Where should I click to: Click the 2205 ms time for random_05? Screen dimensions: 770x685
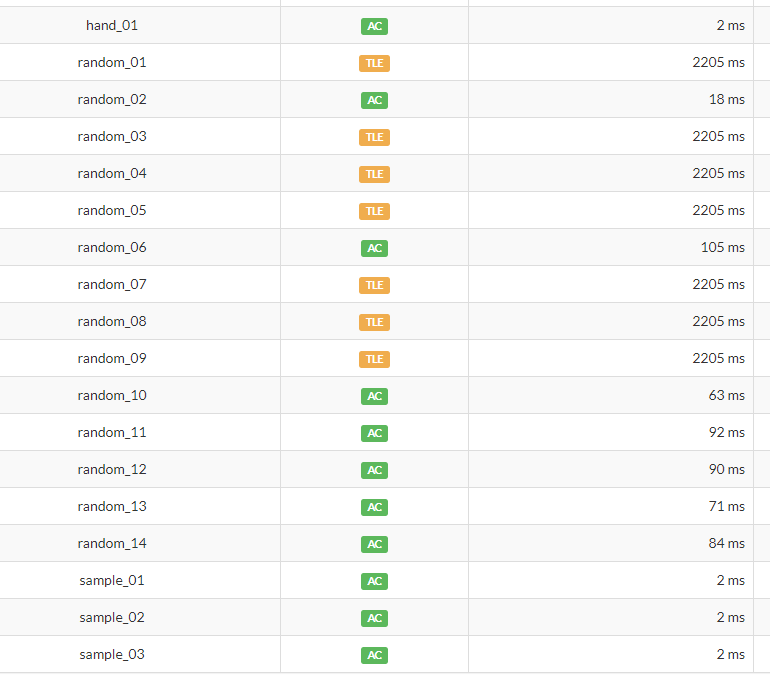point(718,211)
